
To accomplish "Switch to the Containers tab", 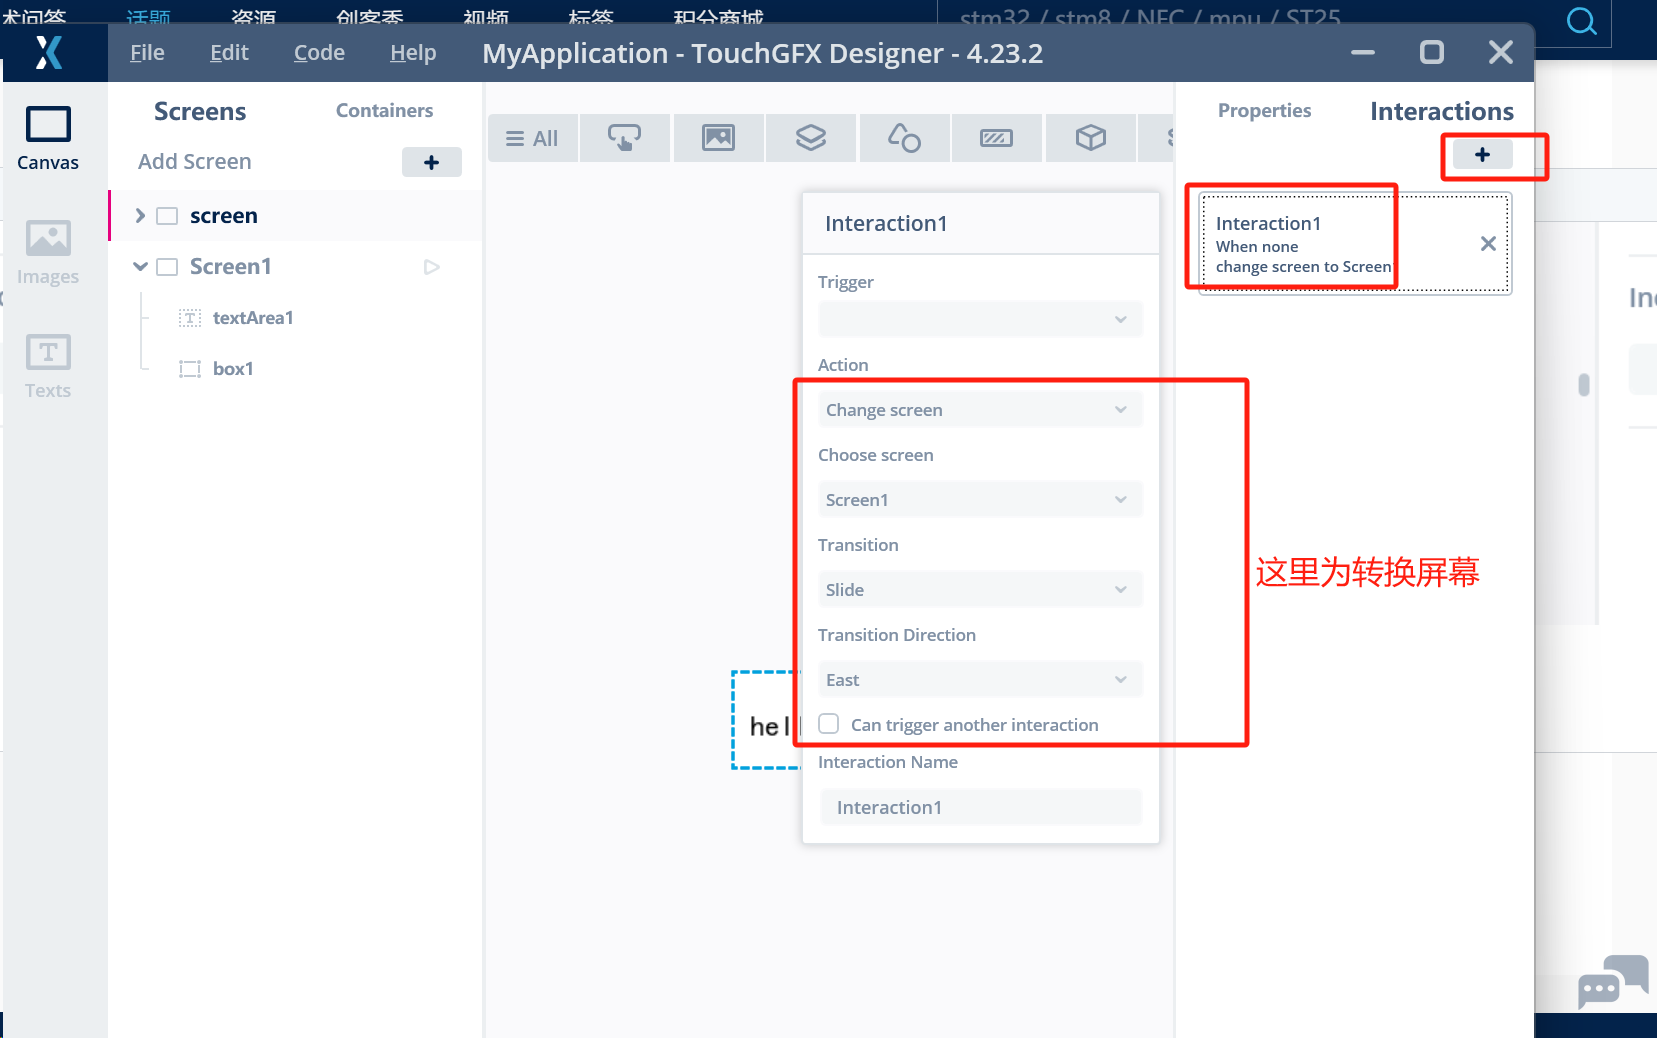I will pos(385,111).
